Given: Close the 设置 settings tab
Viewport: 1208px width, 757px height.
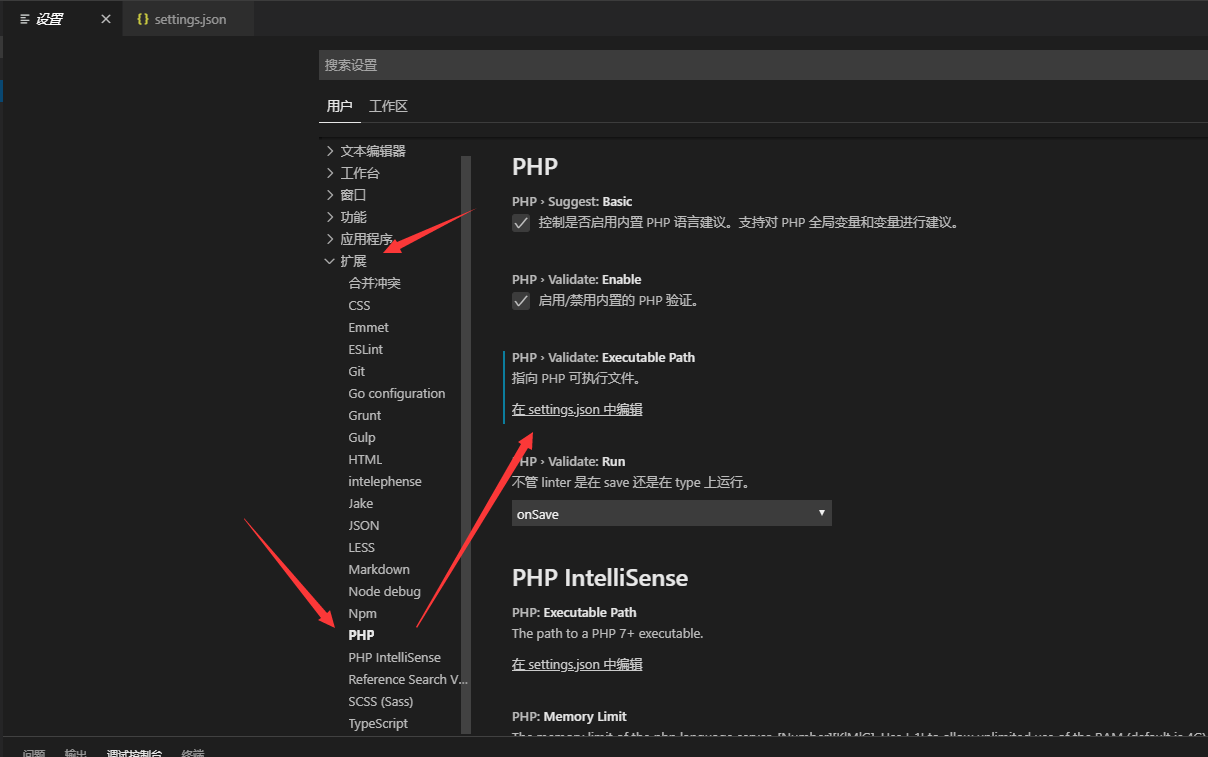Looking at the screenshot, I should [x=106, y=19].
